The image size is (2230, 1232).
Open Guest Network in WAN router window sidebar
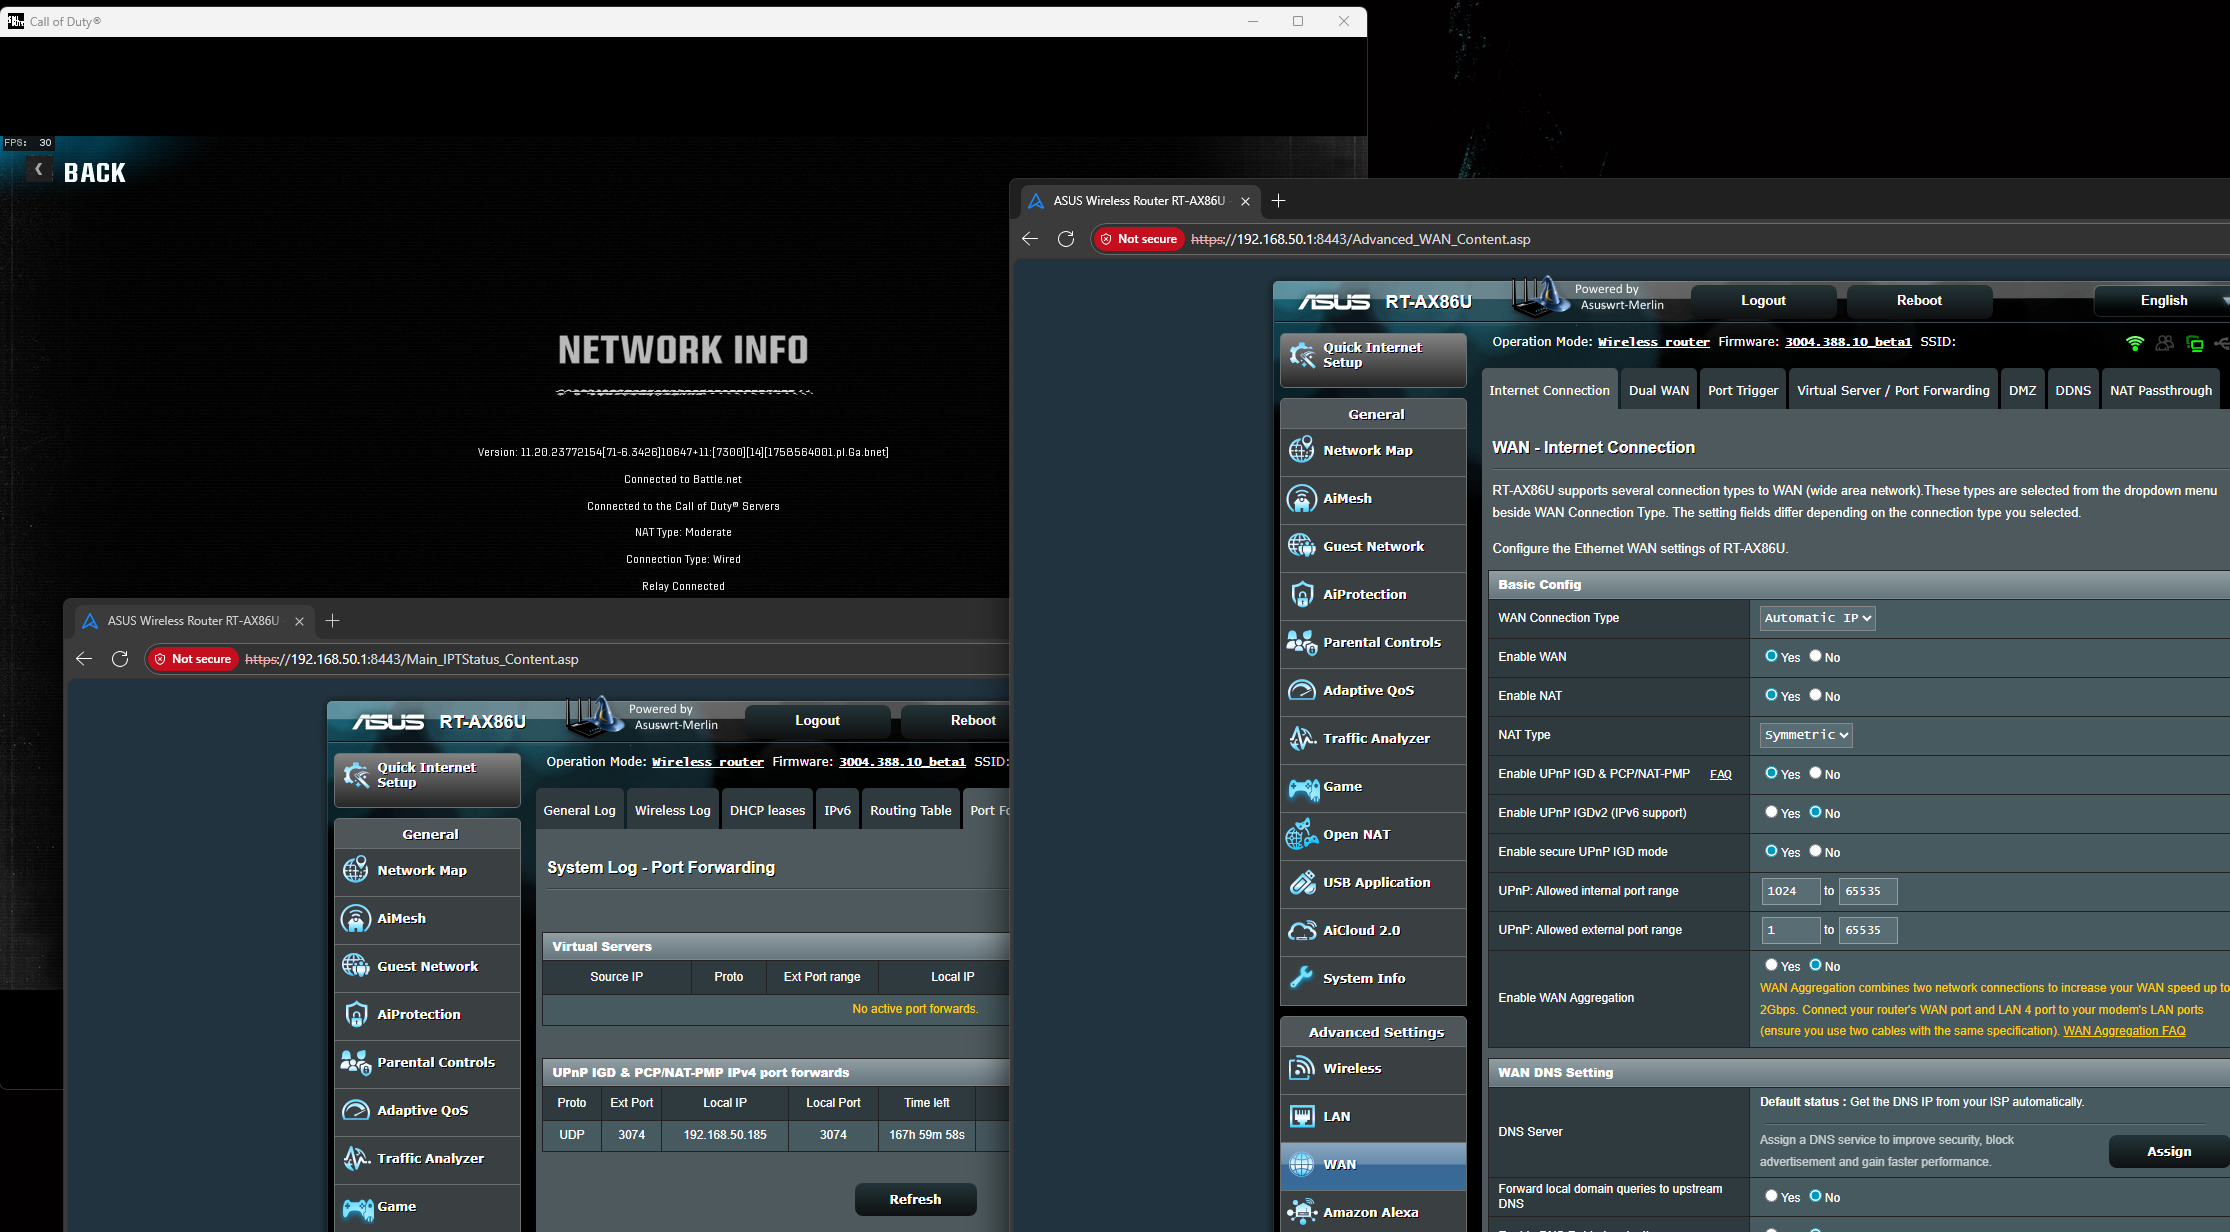(x=1373, y=546)
